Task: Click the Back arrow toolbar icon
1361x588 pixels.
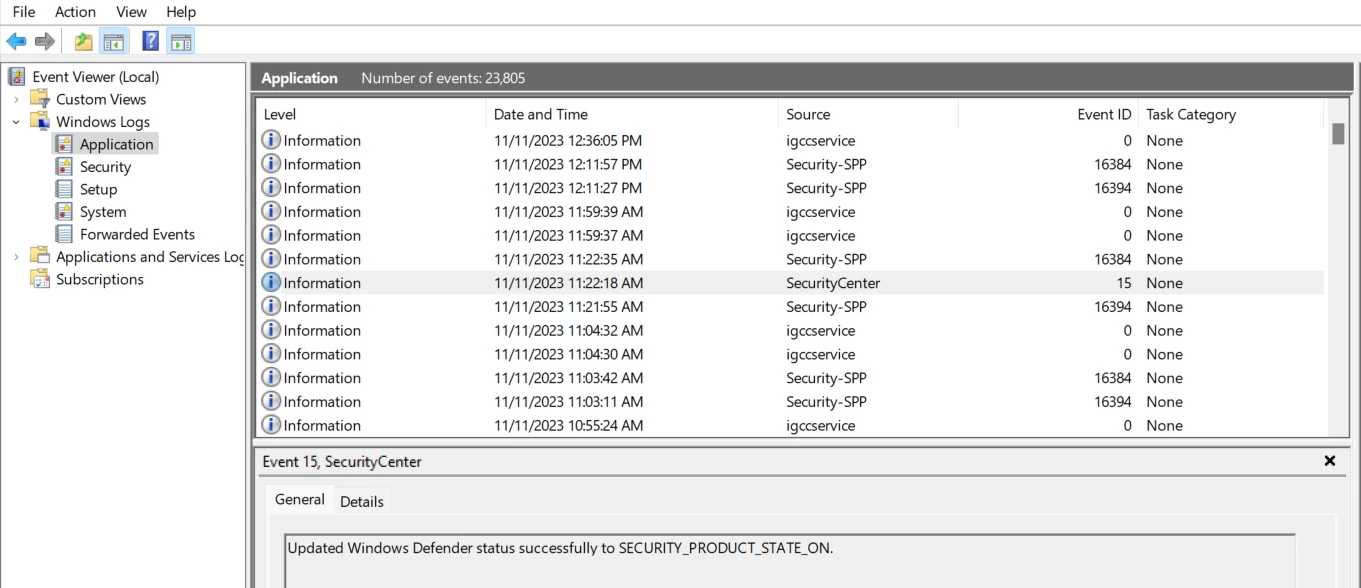Action: point(16,41)
